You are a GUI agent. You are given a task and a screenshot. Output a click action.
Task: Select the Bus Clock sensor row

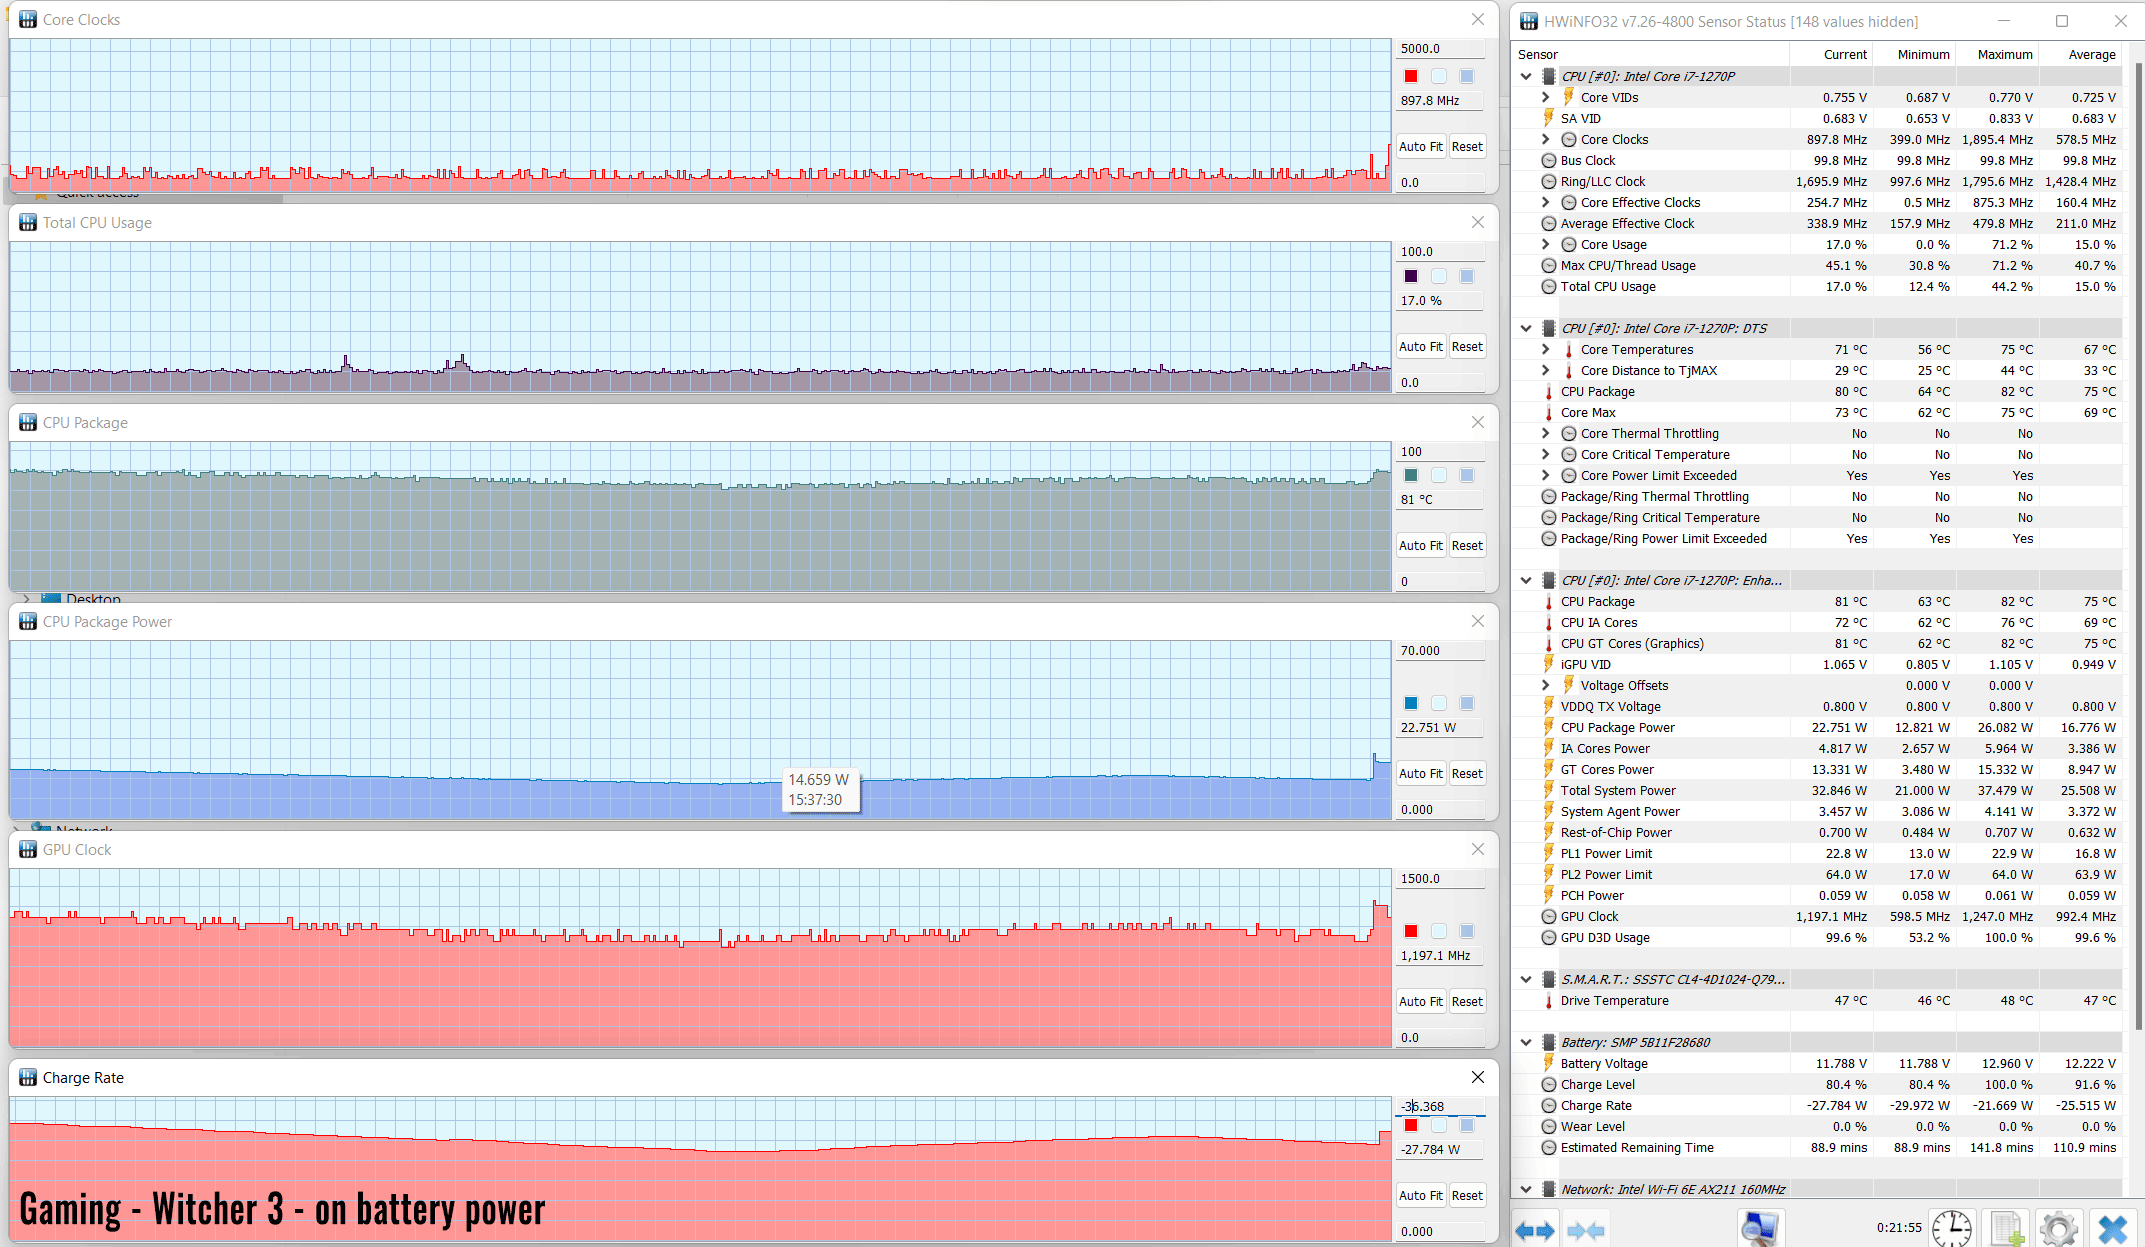click(1817, 160)
